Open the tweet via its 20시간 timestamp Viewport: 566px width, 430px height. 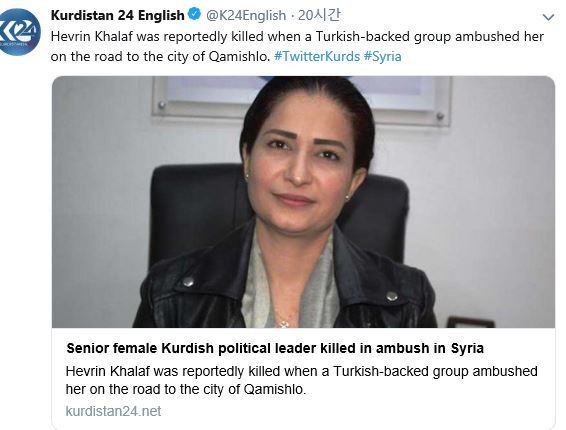[319, 15]
